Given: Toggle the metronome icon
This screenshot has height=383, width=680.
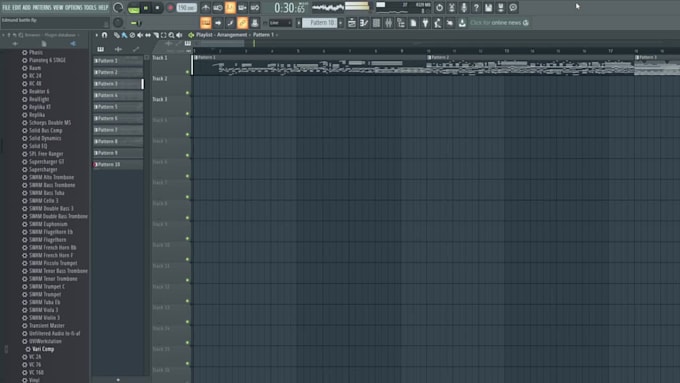Looking at the screenshot, I should 206,8.
